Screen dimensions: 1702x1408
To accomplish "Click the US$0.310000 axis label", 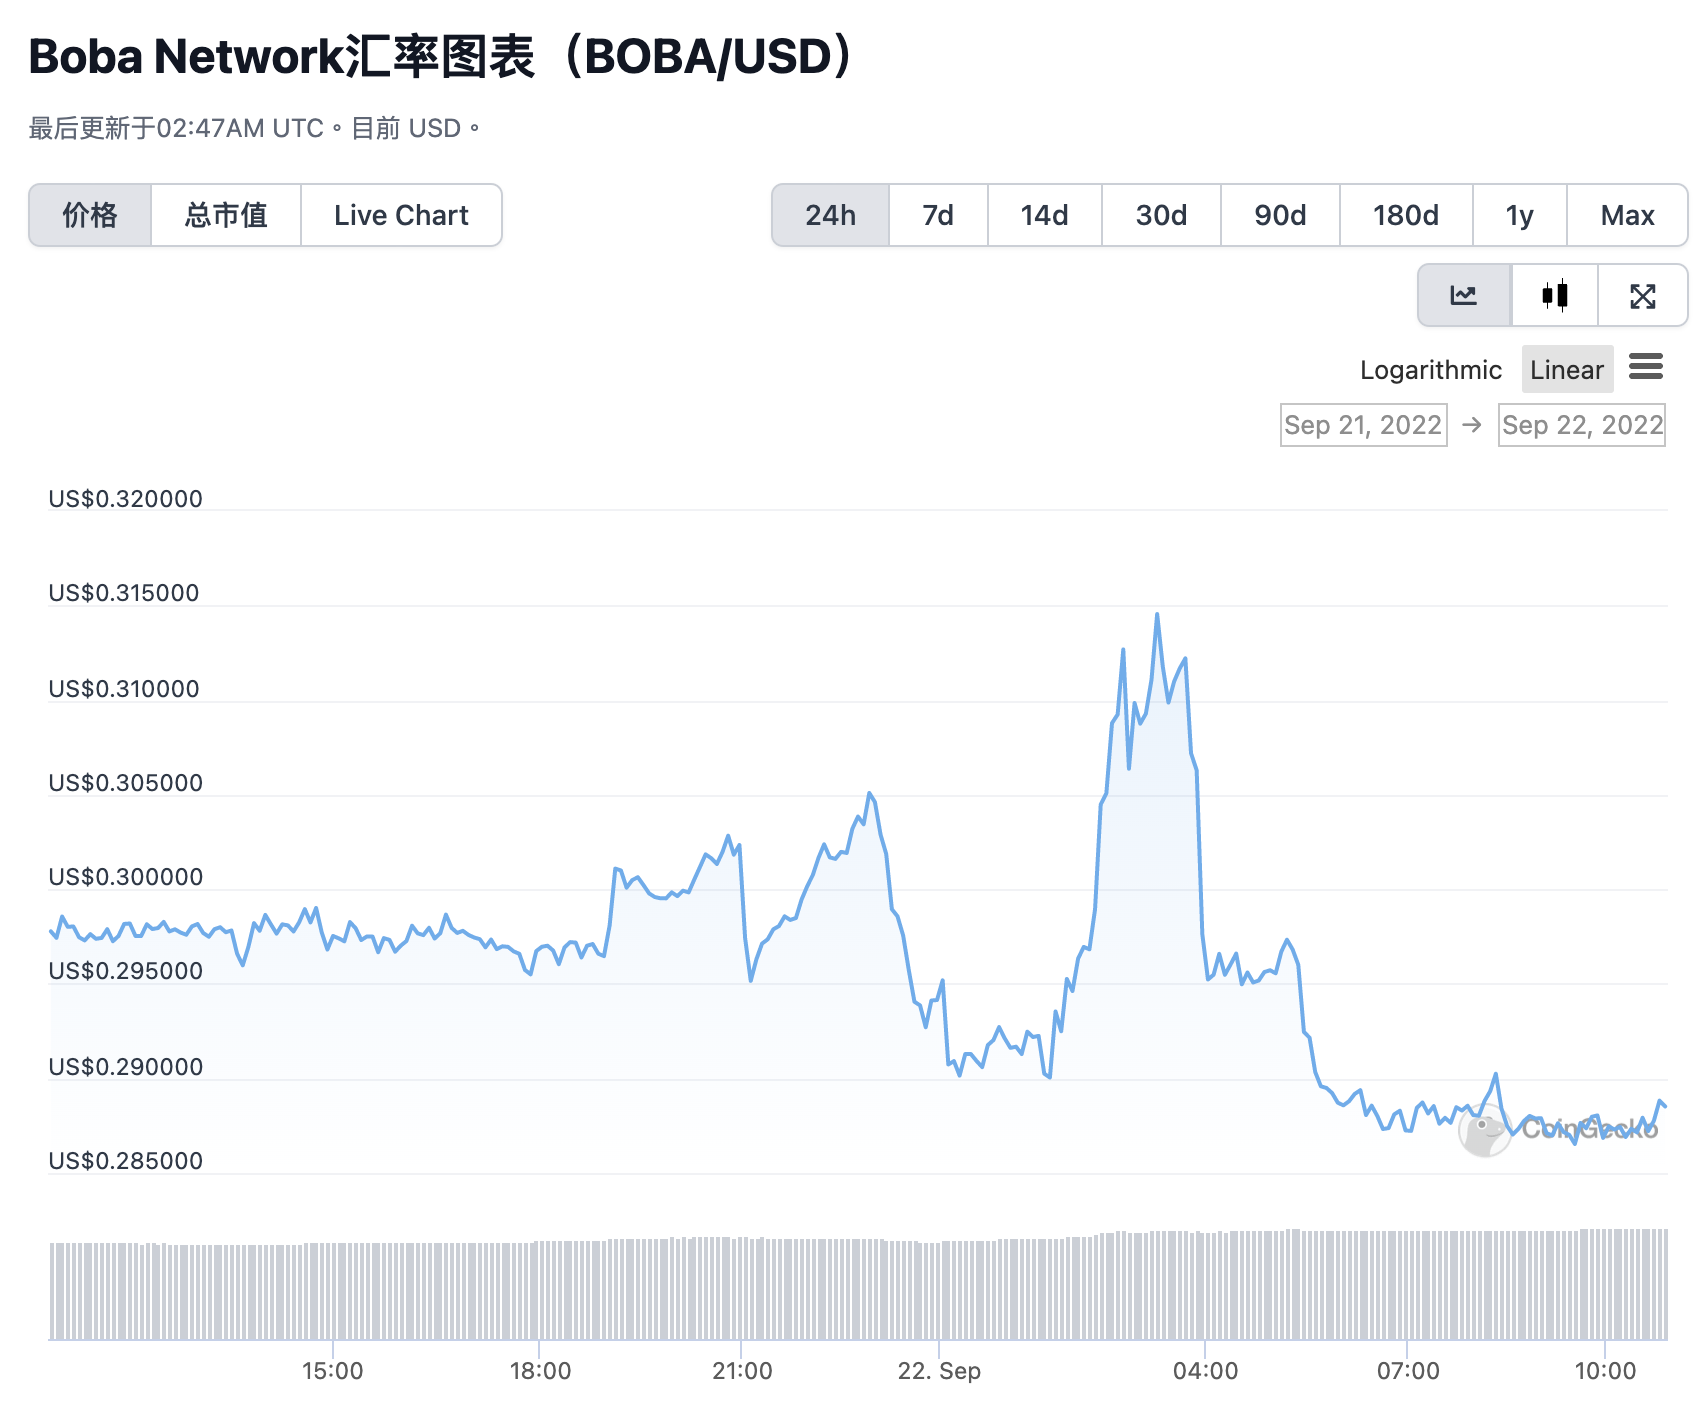I will (124, 689).
